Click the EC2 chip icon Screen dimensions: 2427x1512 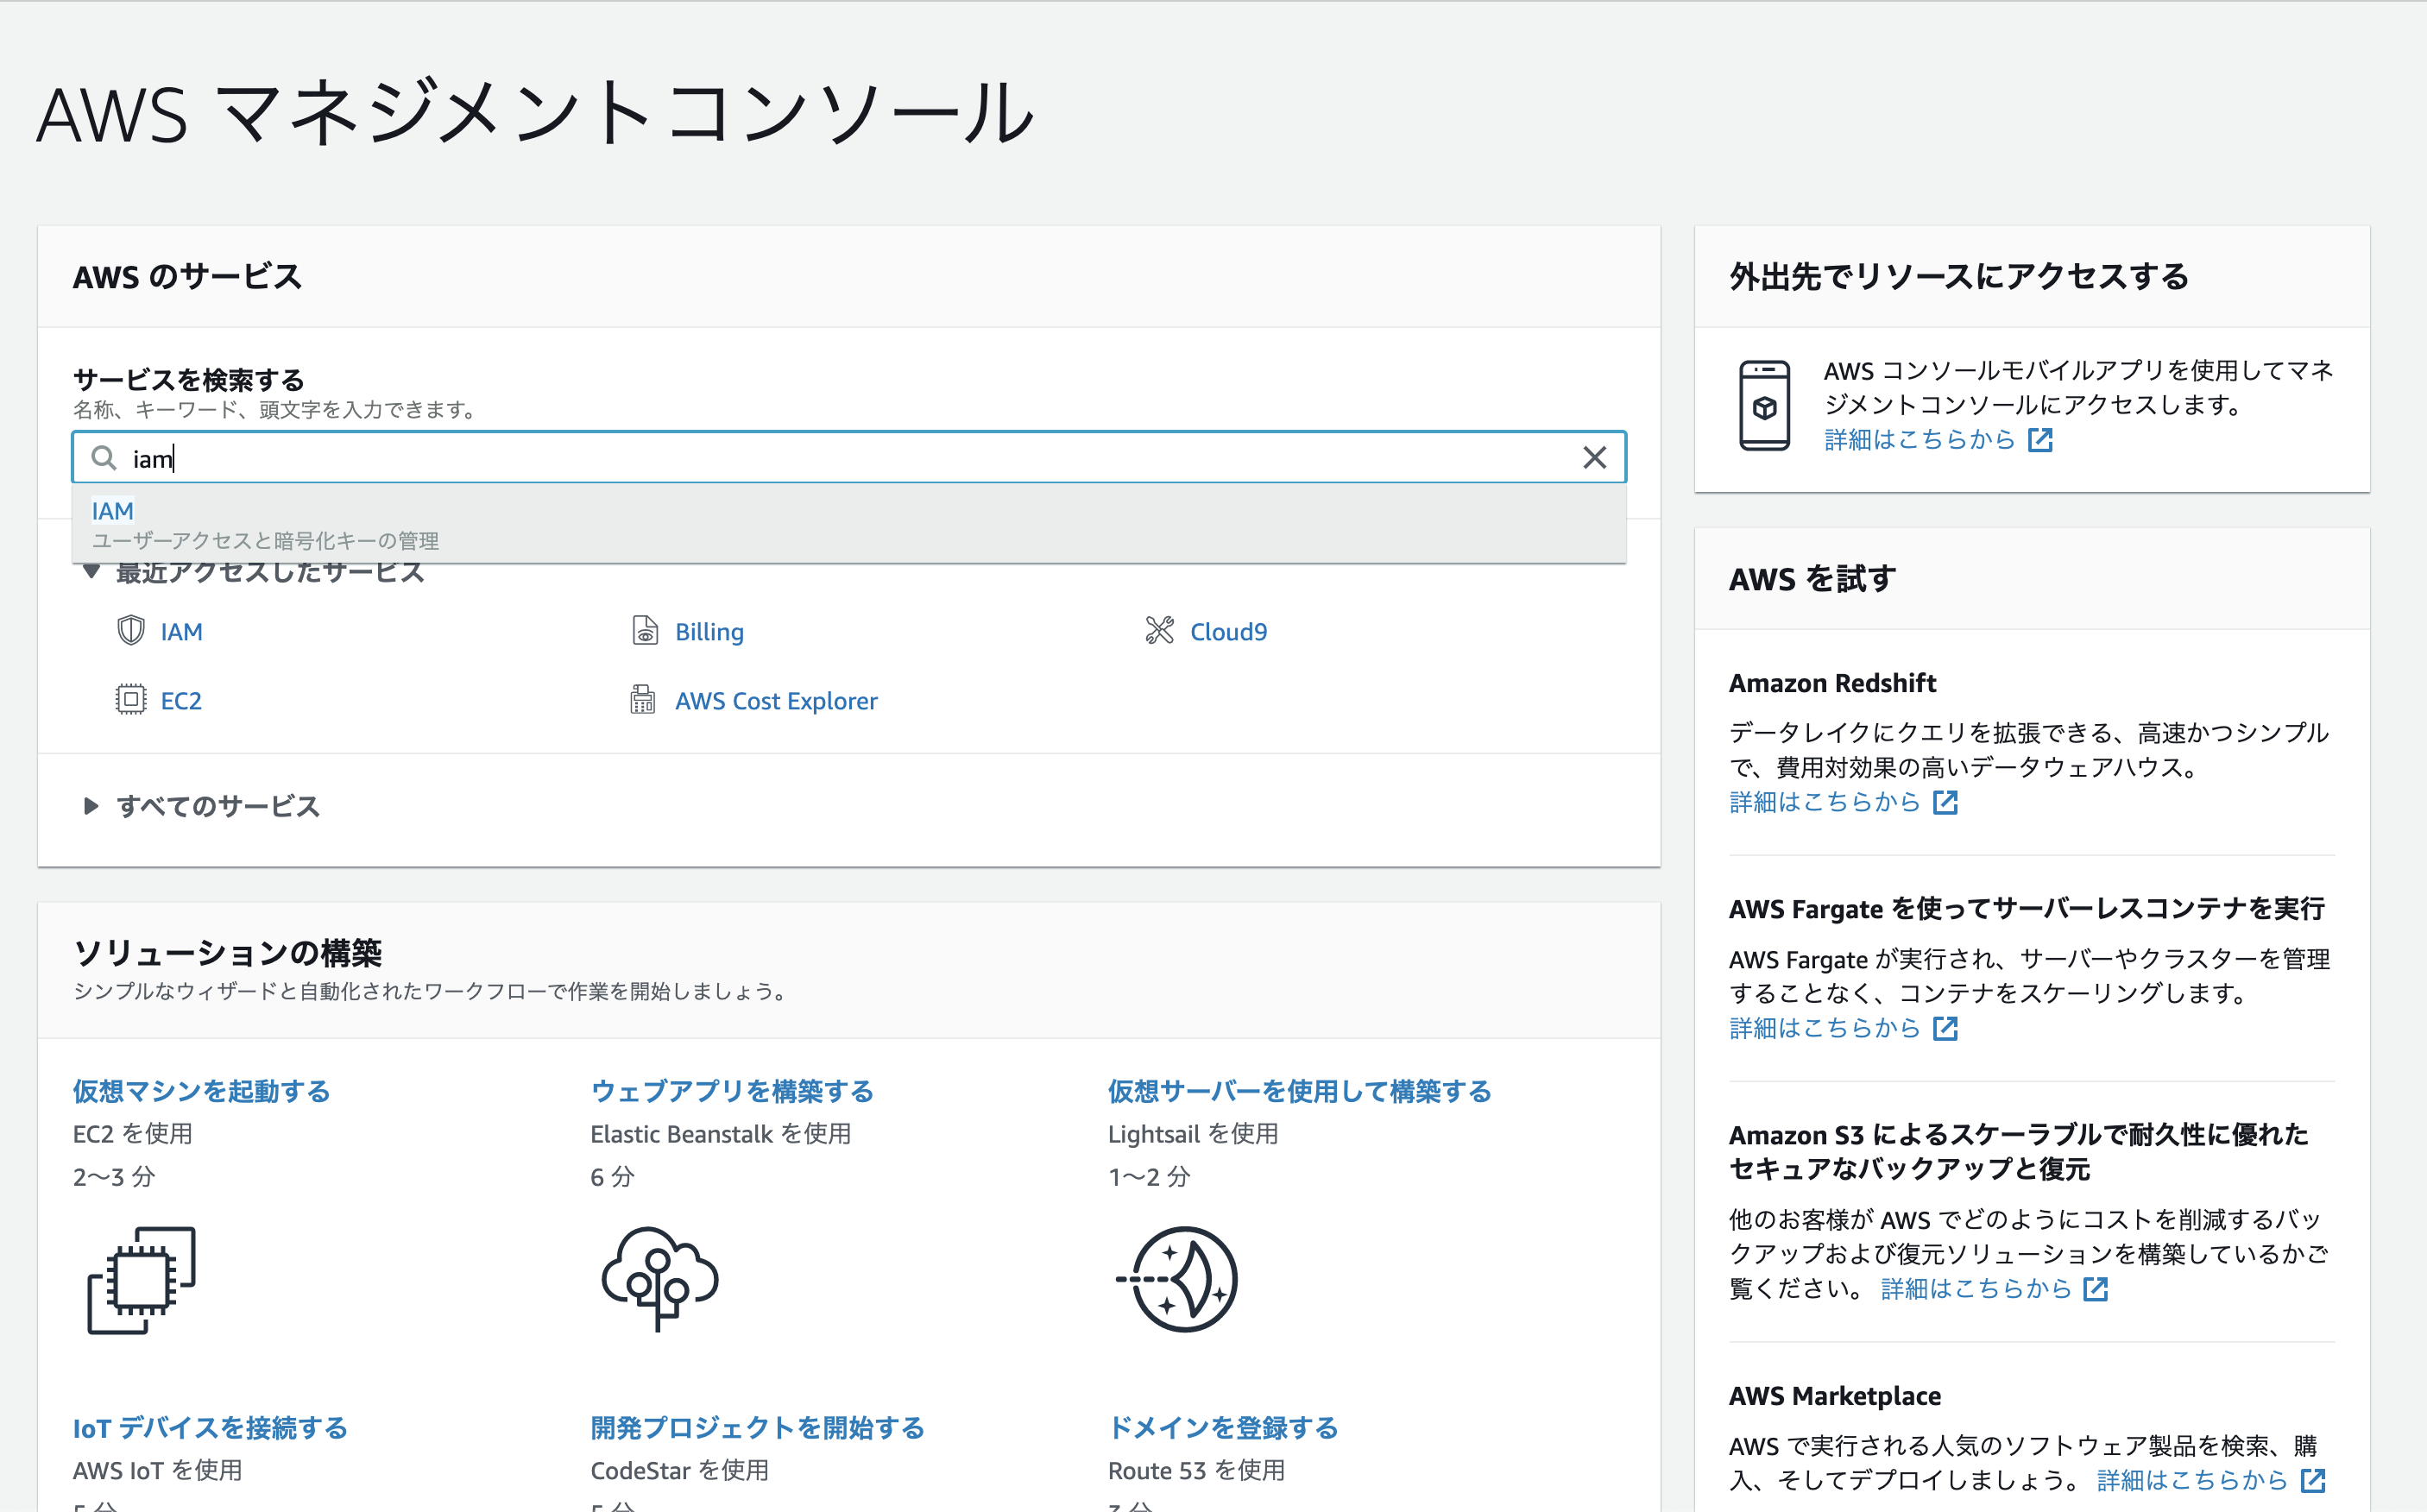[131, 700]
